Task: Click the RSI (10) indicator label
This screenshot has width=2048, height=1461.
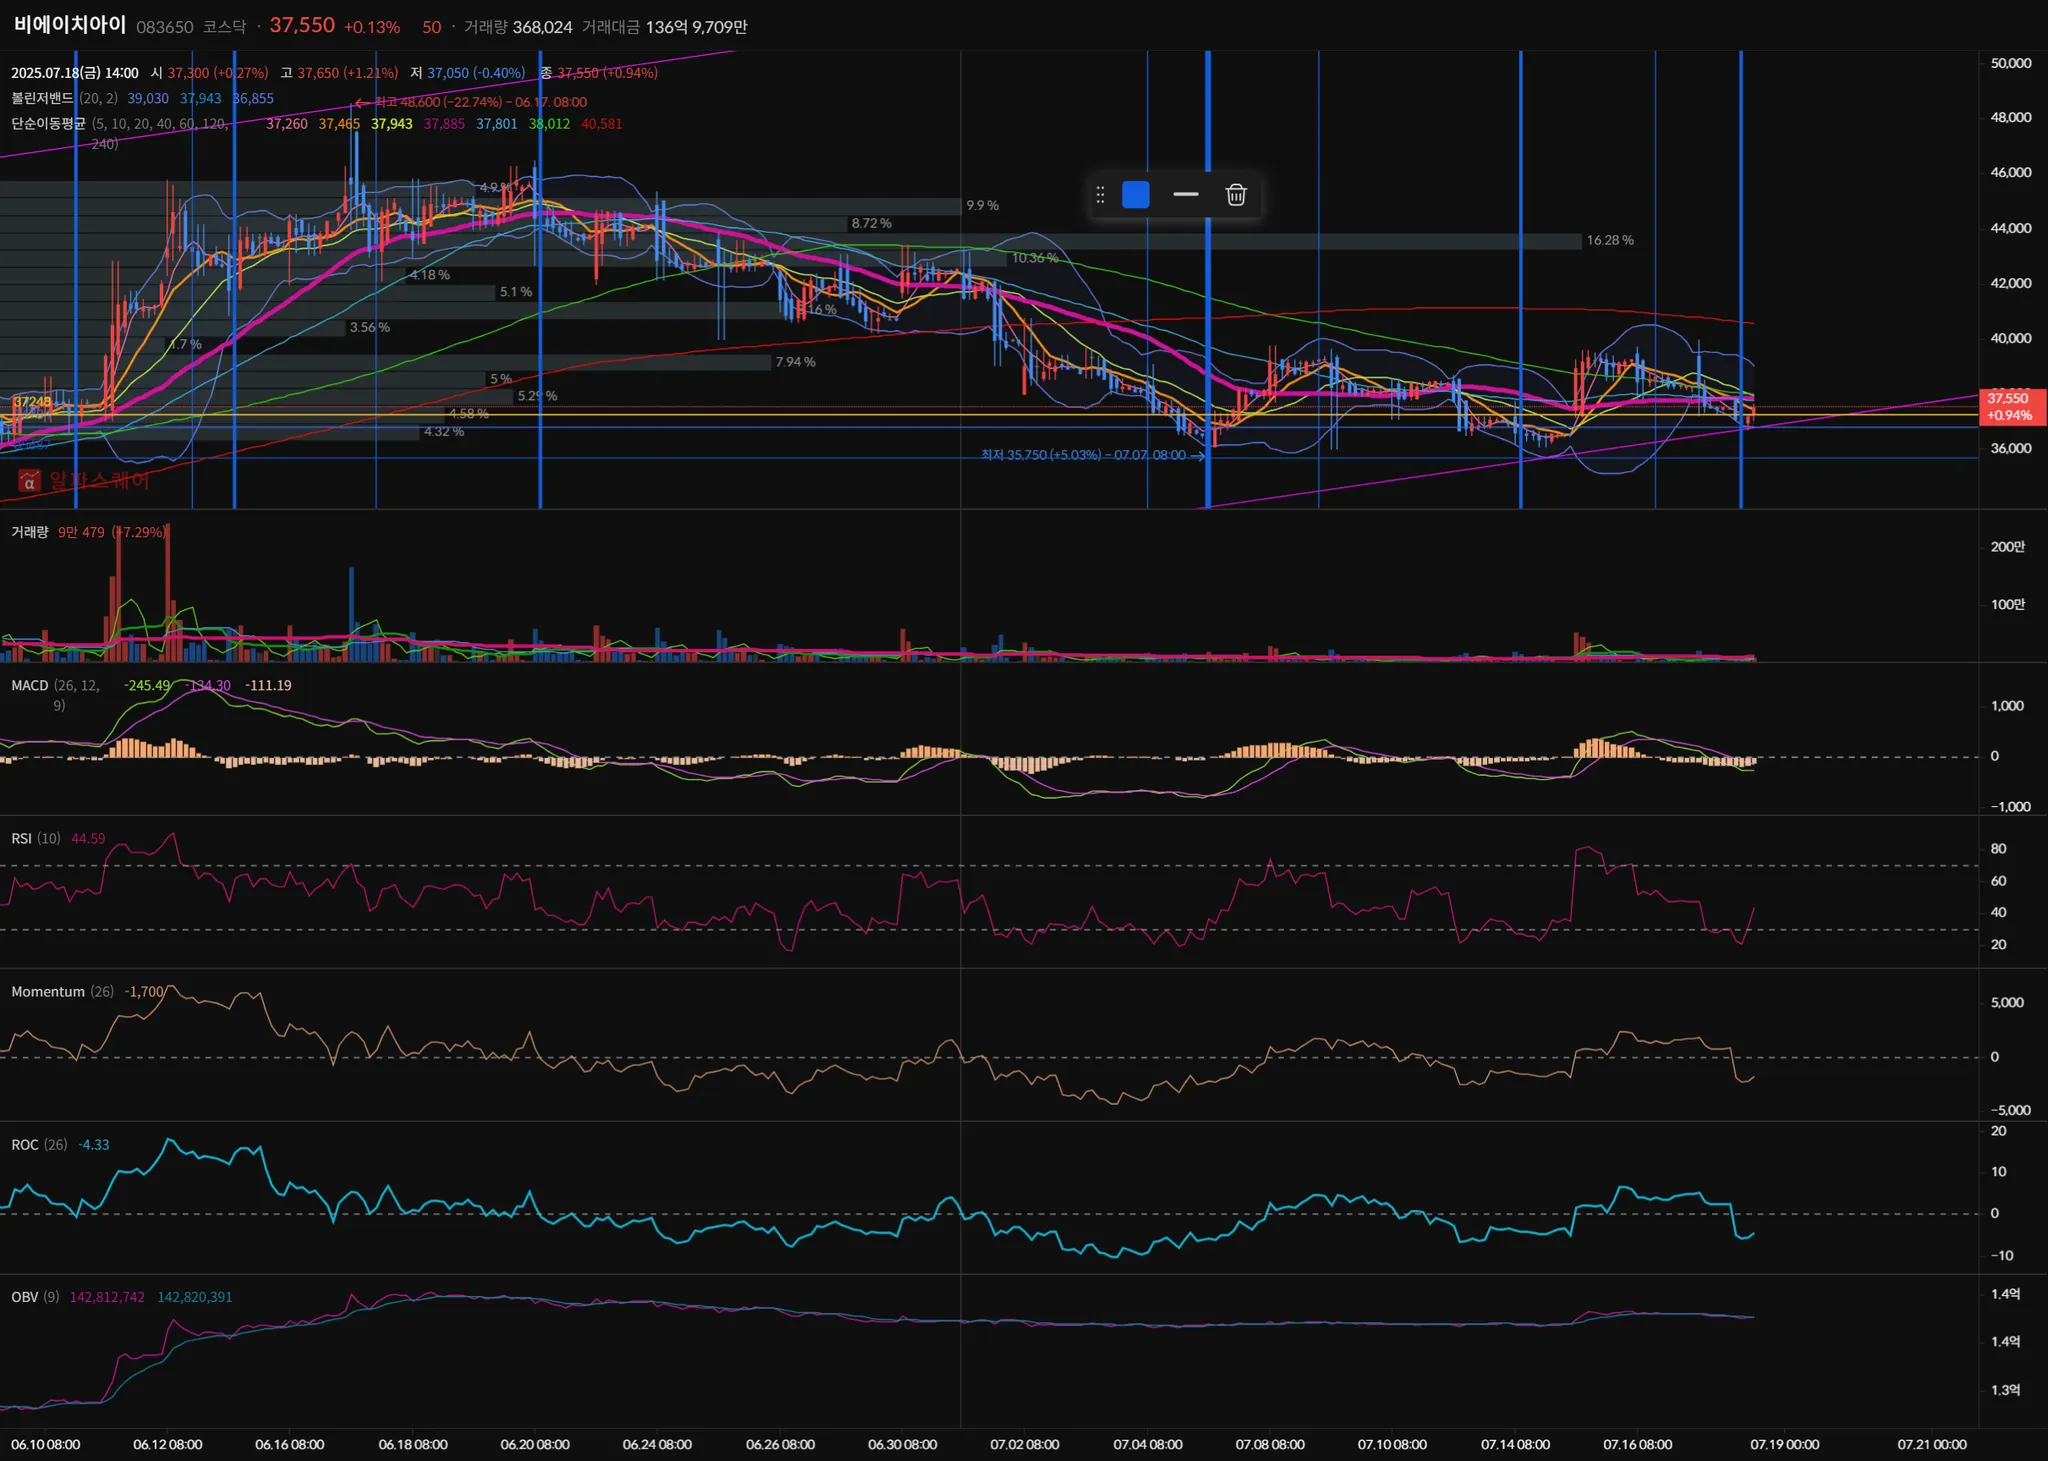Action: tap(36, 838)
